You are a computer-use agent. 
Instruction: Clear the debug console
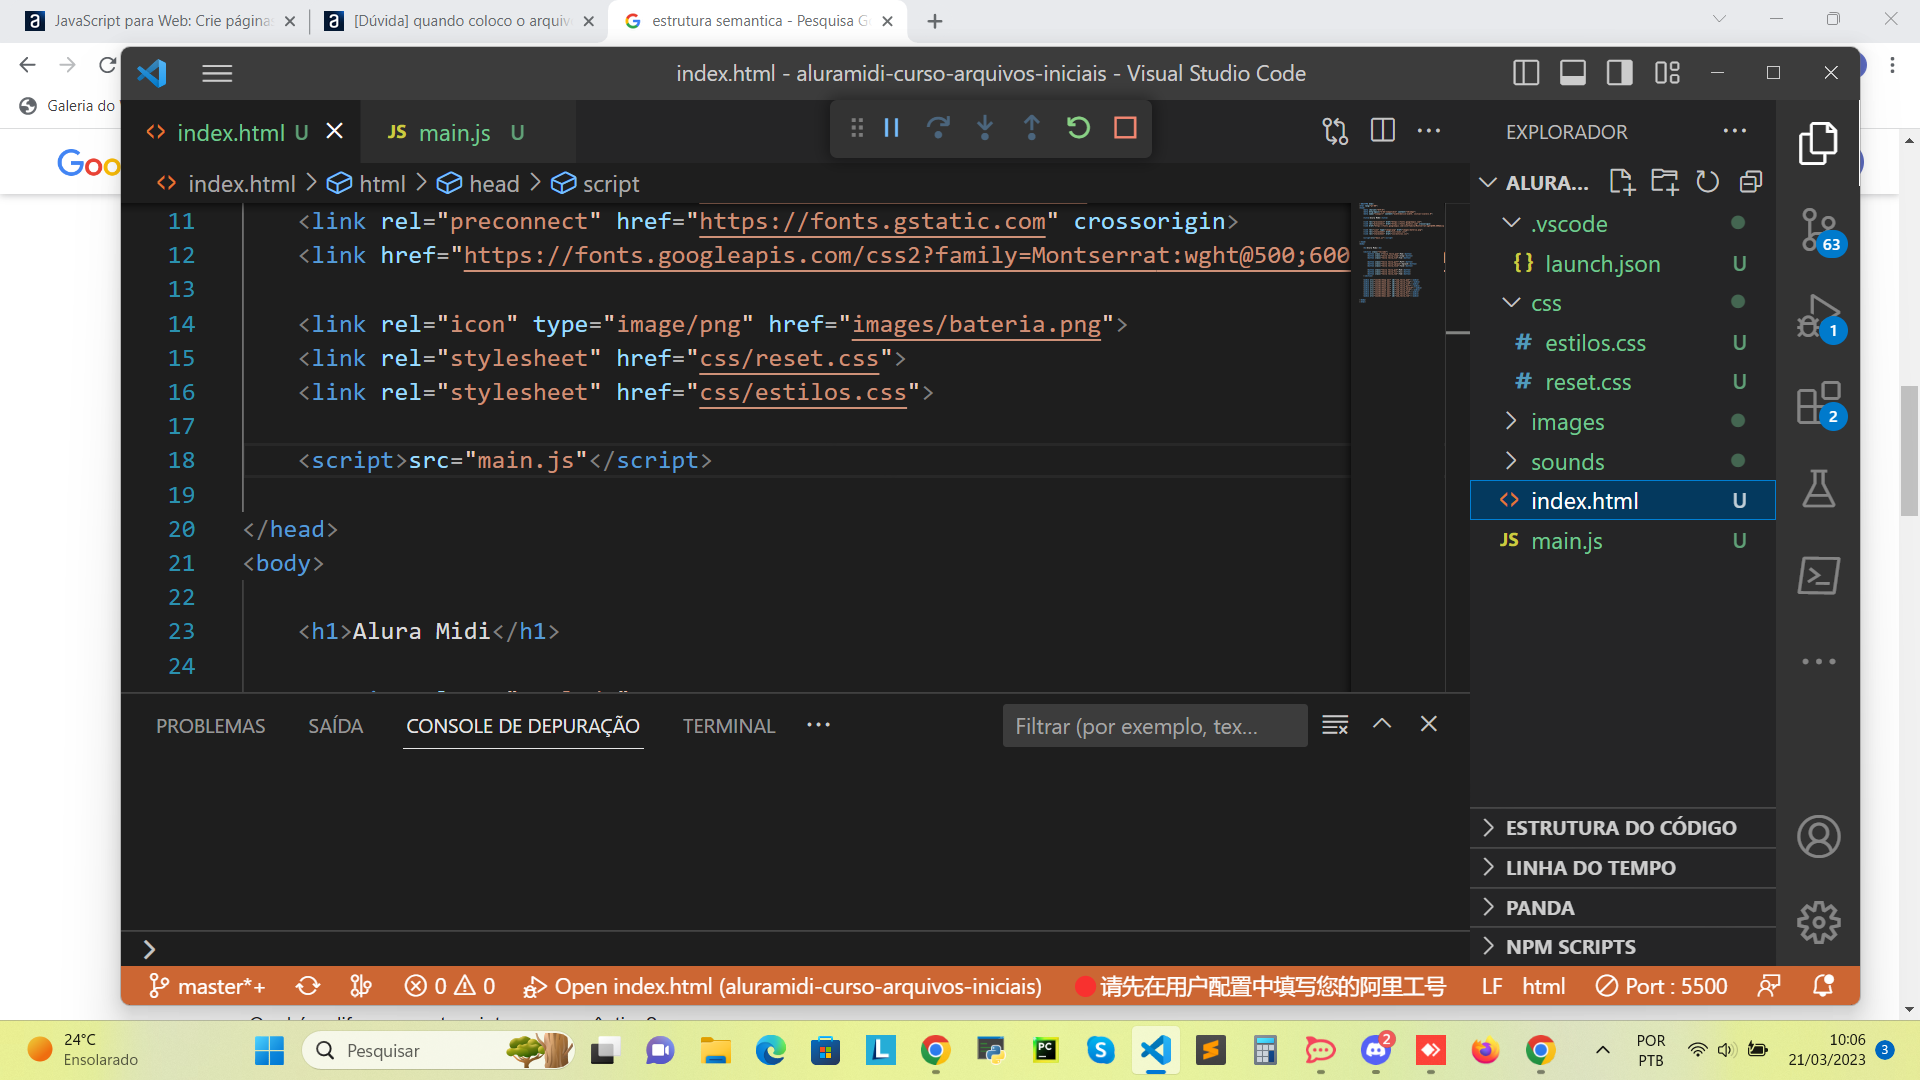(1335, 724)
